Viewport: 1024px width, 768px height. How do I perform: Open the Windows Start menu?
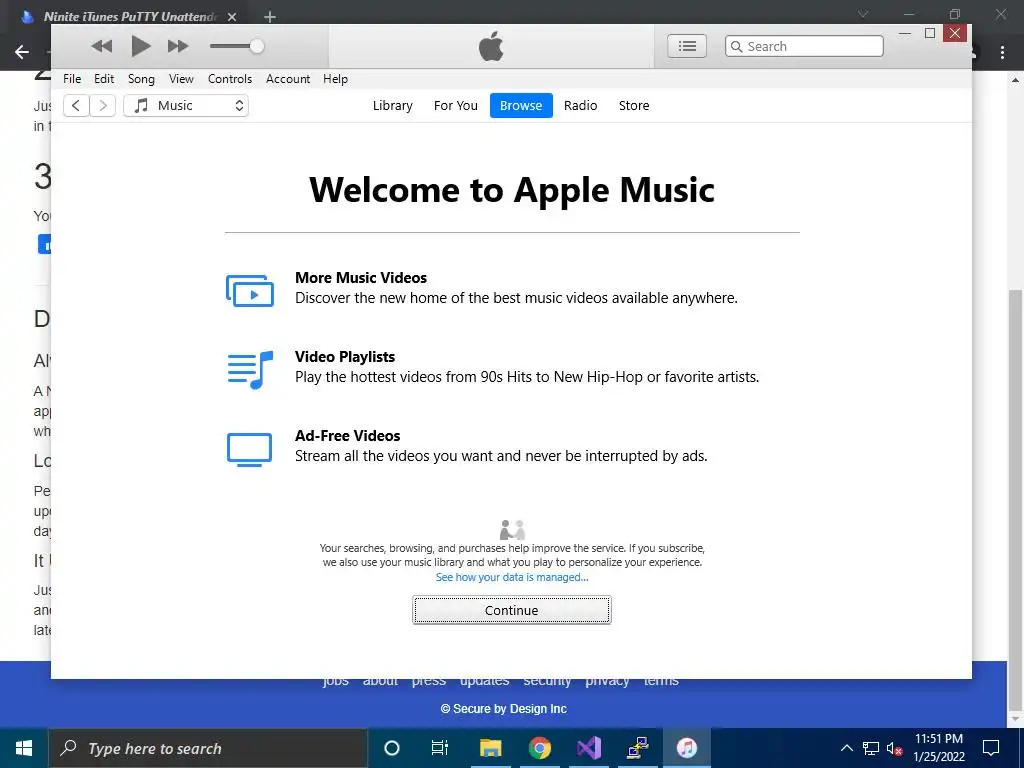(x=24, y=748)
